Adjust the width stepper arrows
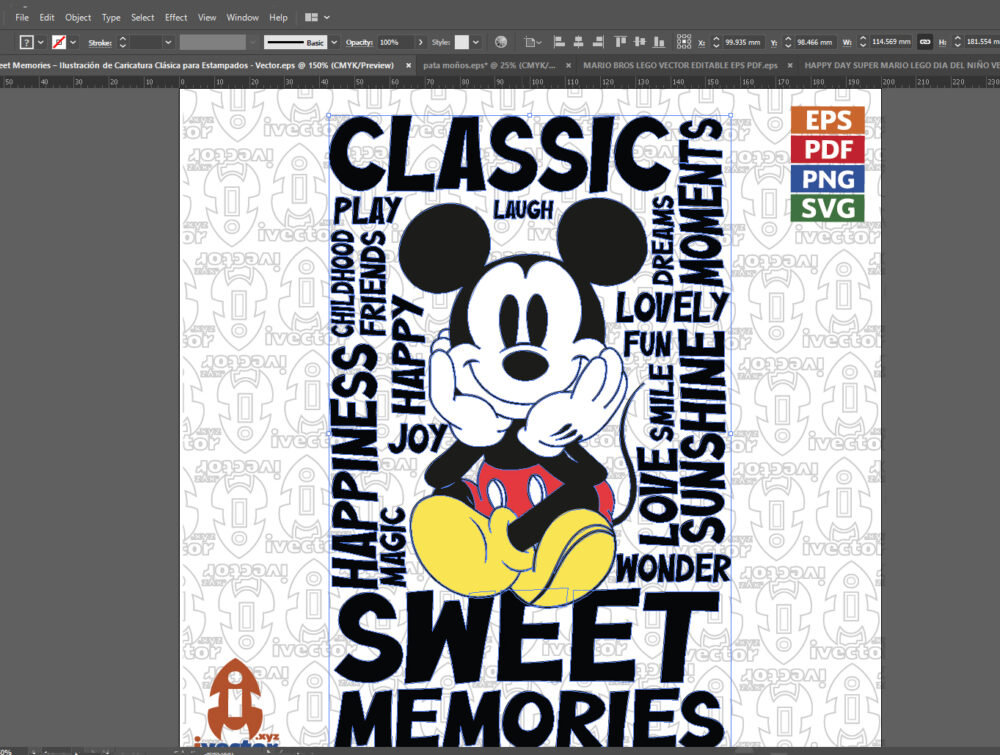The image size is (1000, 755). (863, 42)
